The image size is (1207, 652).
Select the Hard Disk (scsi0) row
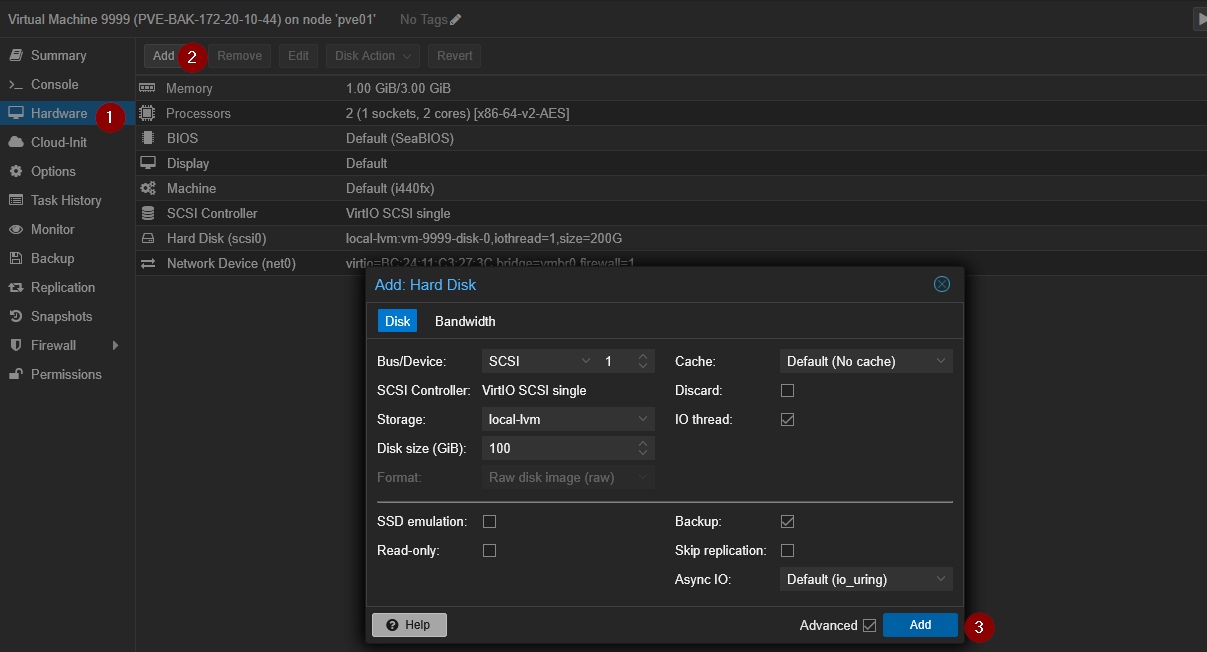pyautogui.click(x=216, y=239)
